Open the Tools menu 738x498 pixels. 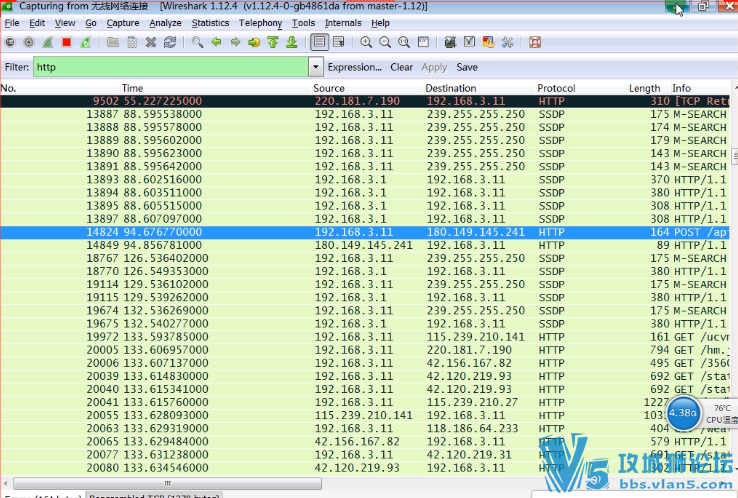(304, 23)
